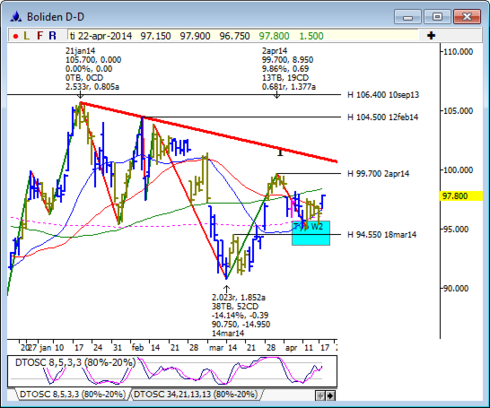The image size is (490, 408).
Task: Click the mar date axis label
Action: pos(216,348)
